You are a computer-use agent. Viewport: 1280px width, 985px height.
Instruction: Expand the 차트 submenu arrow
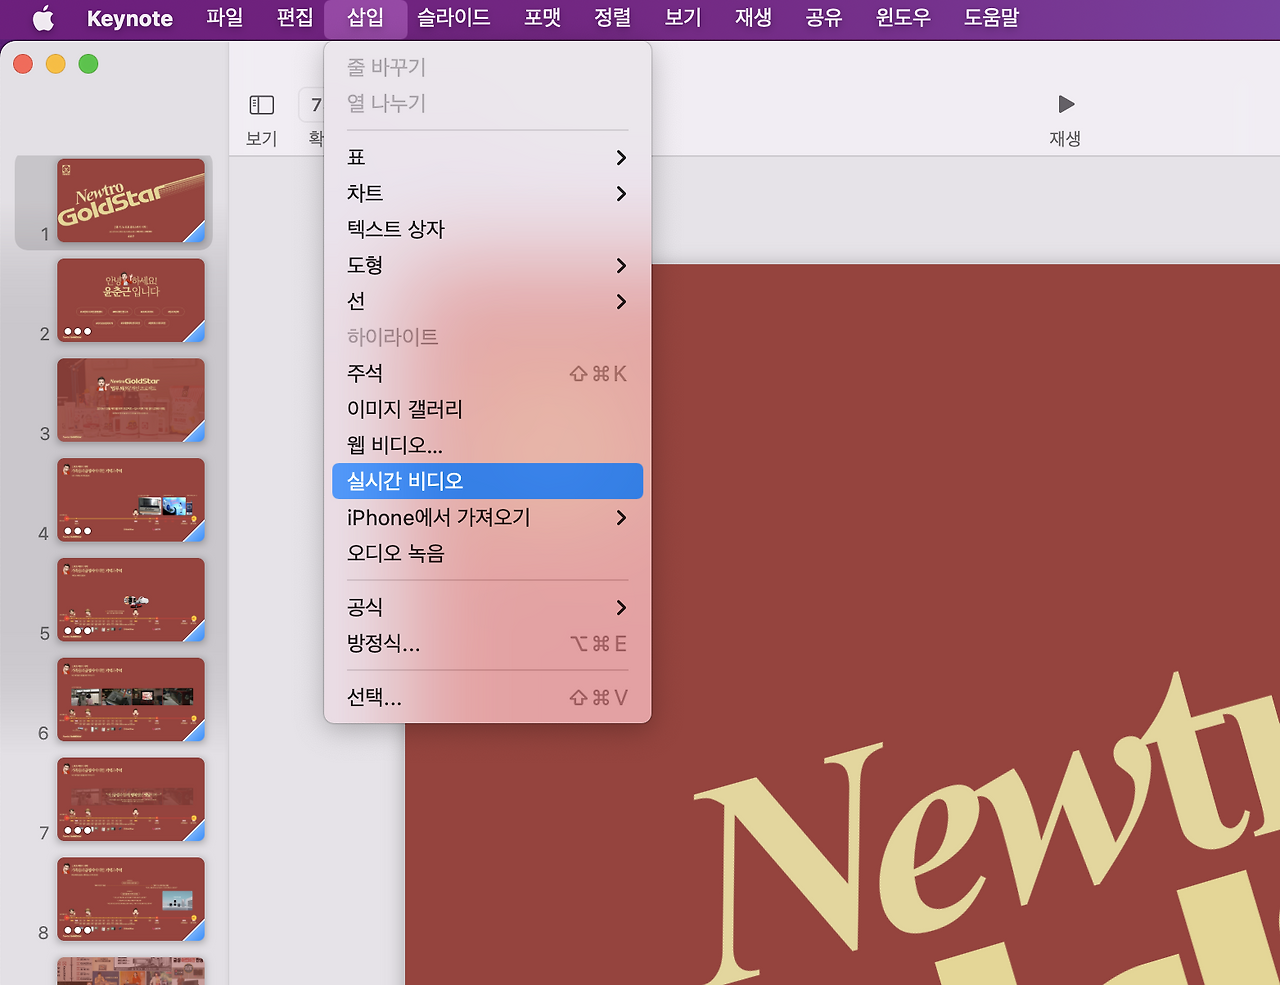point(620,194)
